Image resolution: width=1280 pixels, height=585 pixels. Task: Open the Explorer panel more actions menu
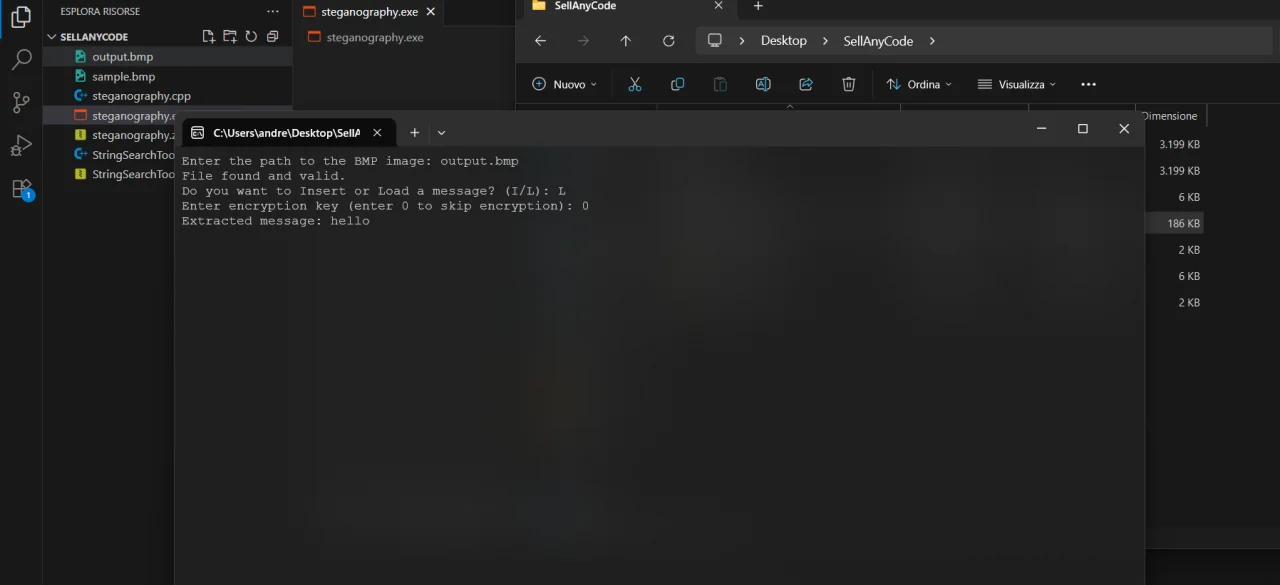pos(273,11)
